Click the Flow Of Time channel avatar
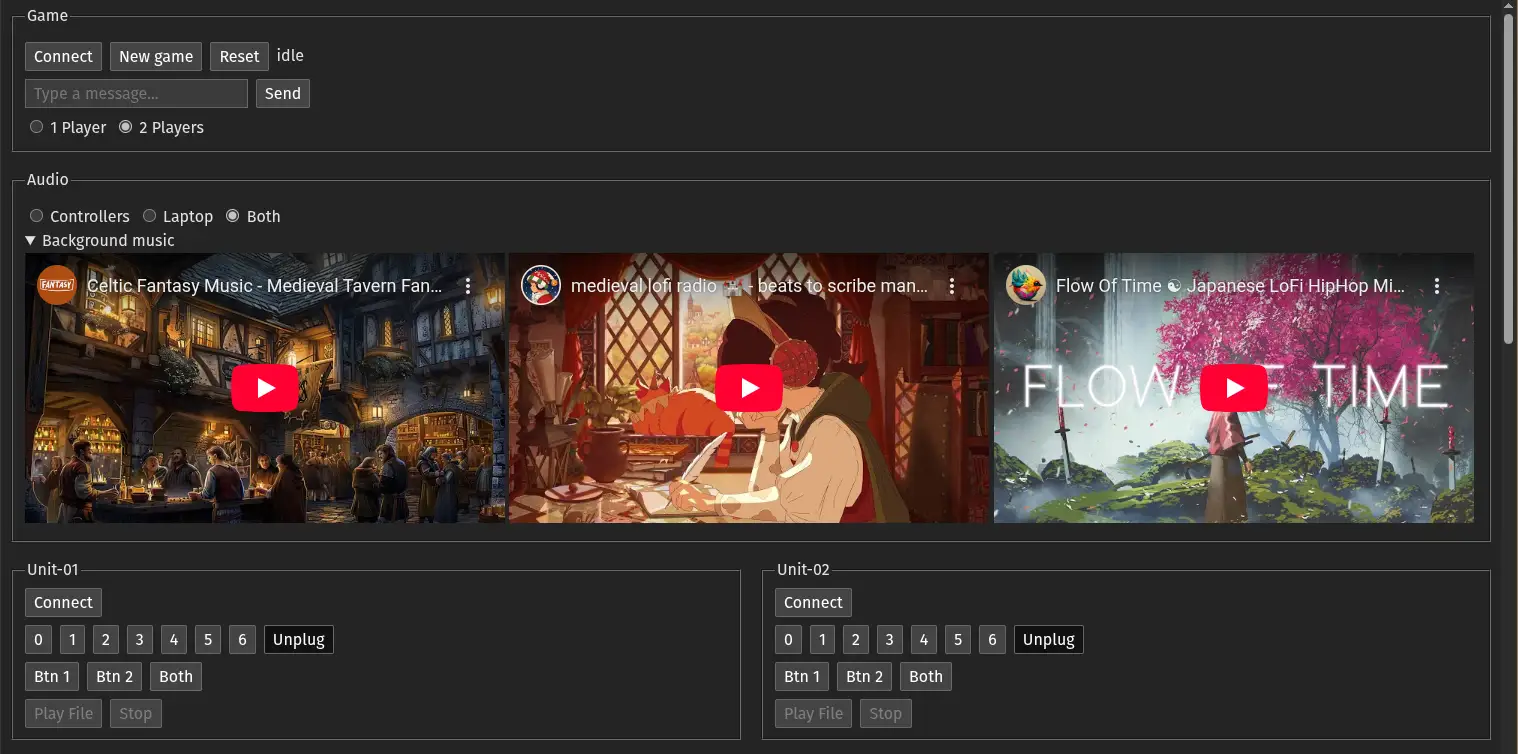The image size is (1518, 754). 1026,285
